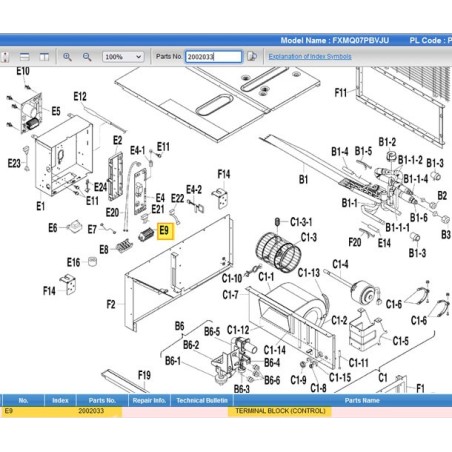Screen dimensions: 452x452
Task: Click the C1-11 part label
Action: 359,362
